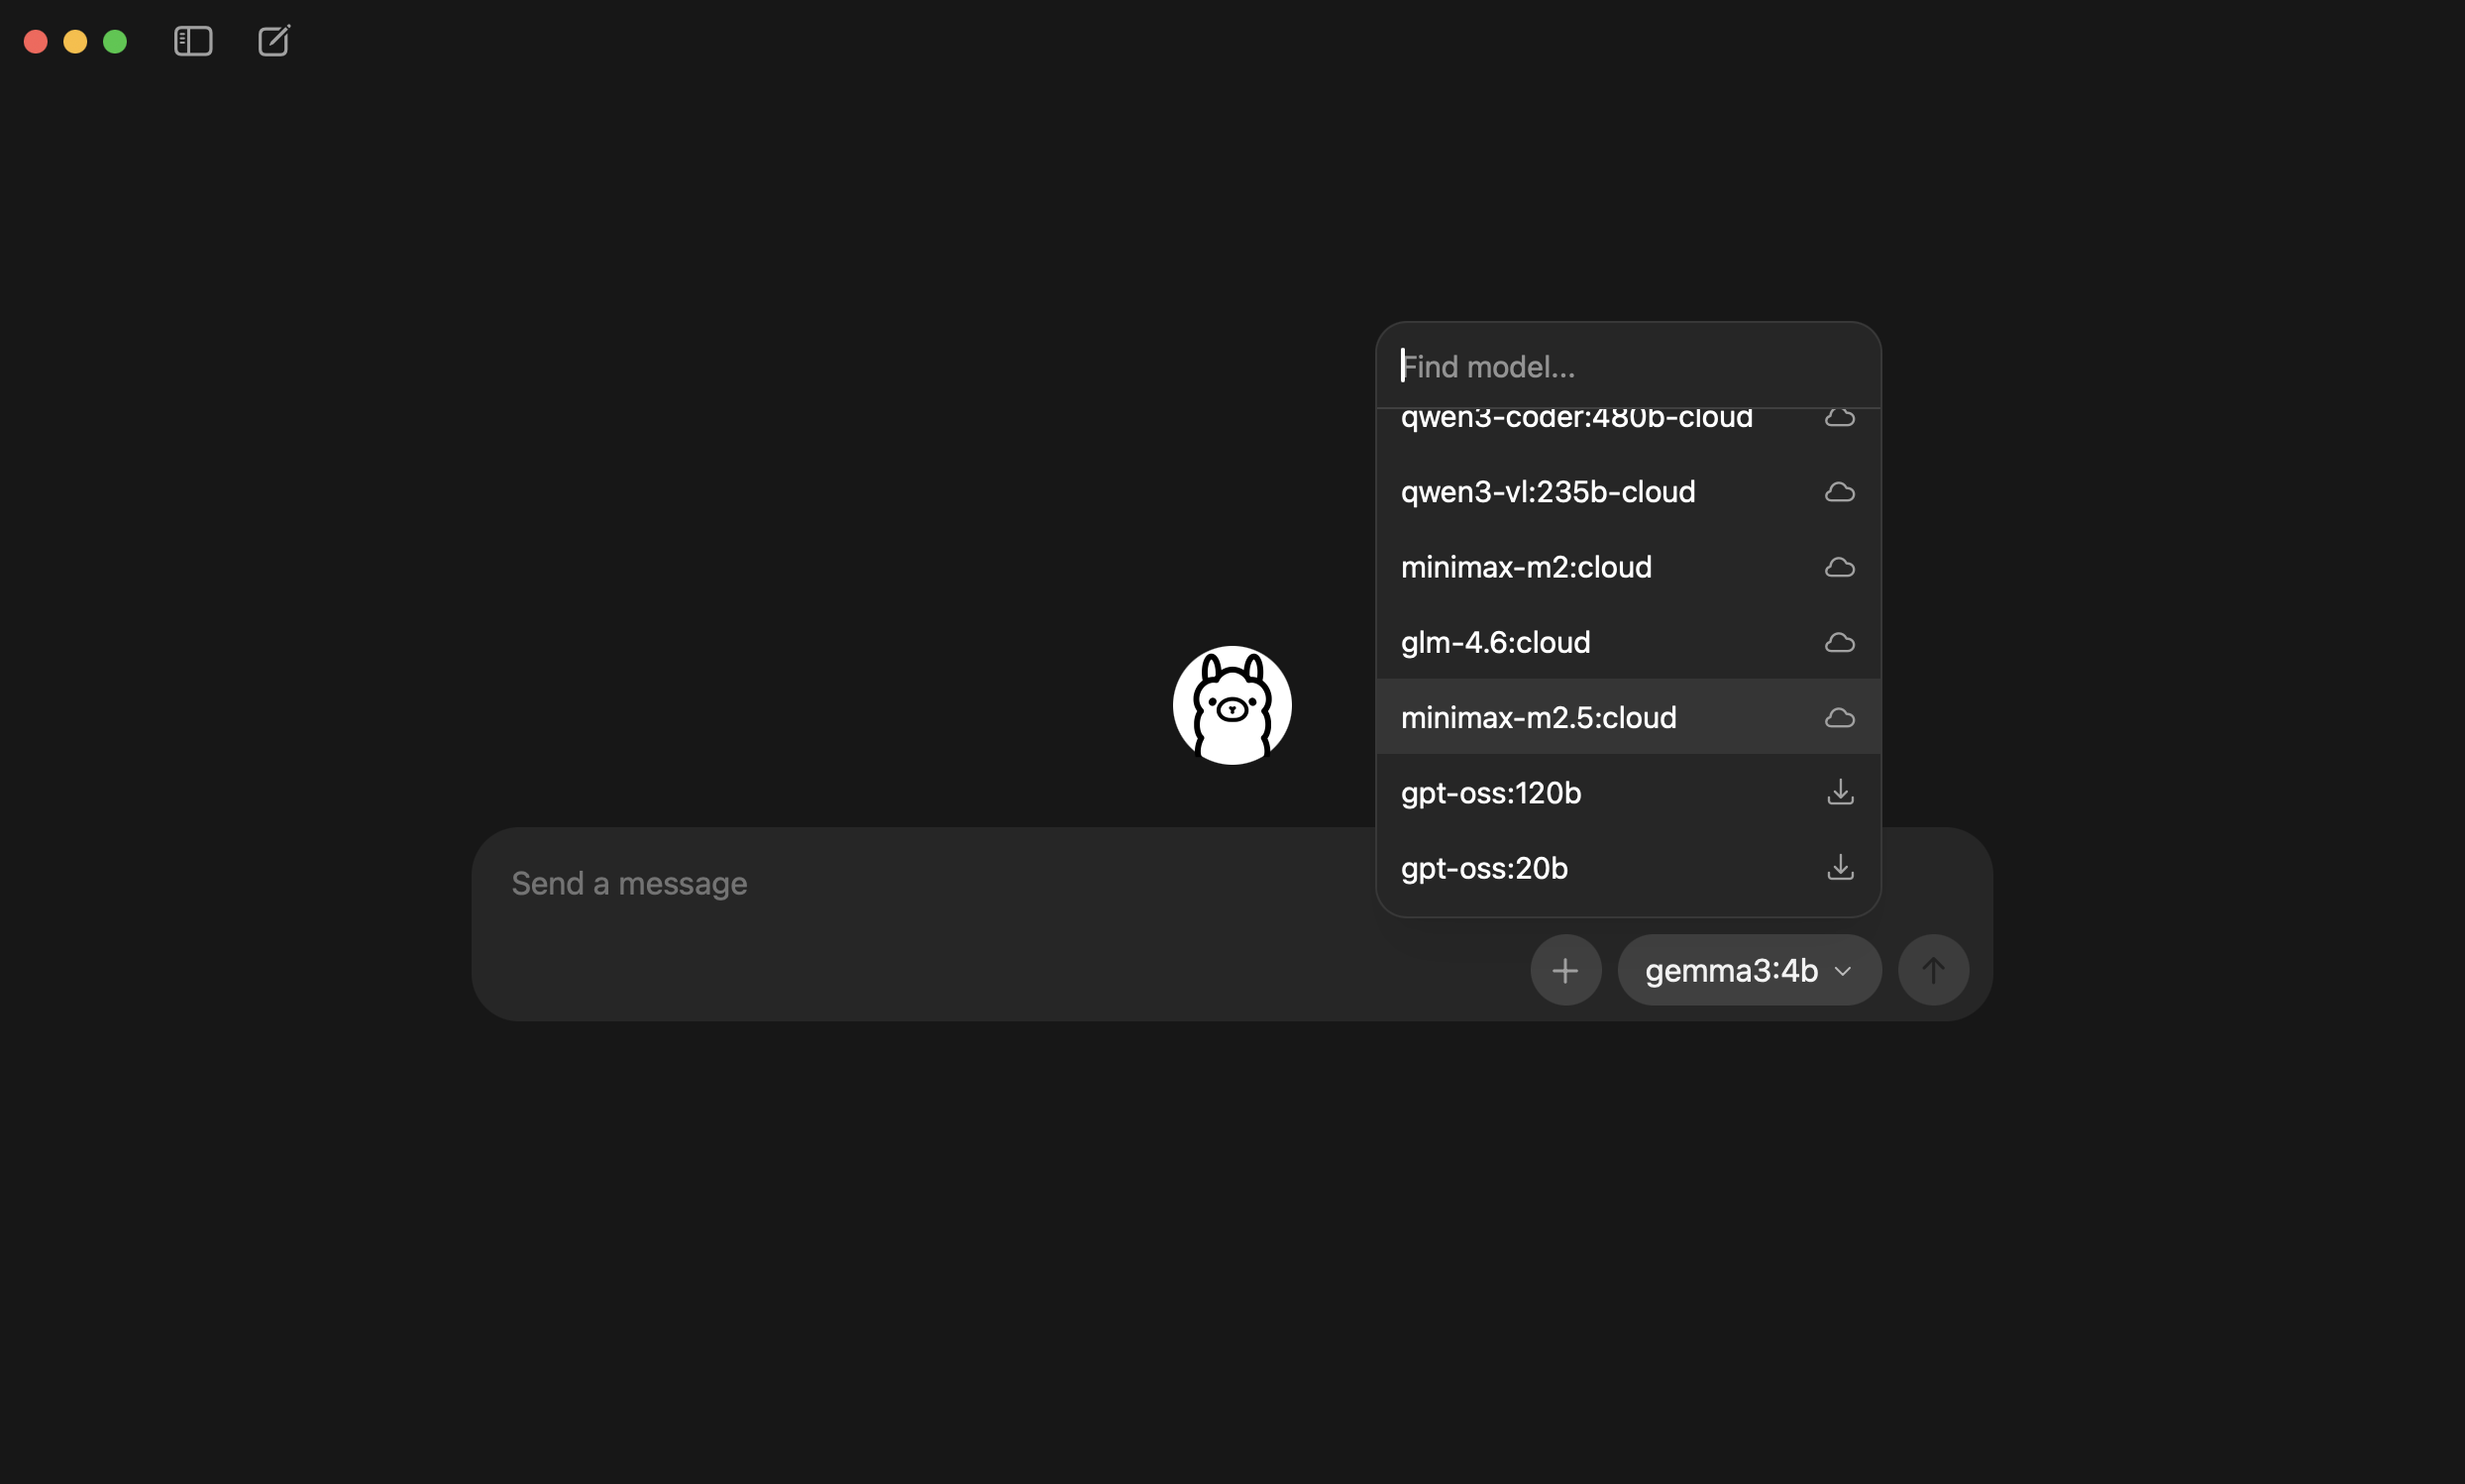Select qwen3-coder:480b-cloud model entry
Viewport: 2465px width, 1484px height.
[1628, 420]
